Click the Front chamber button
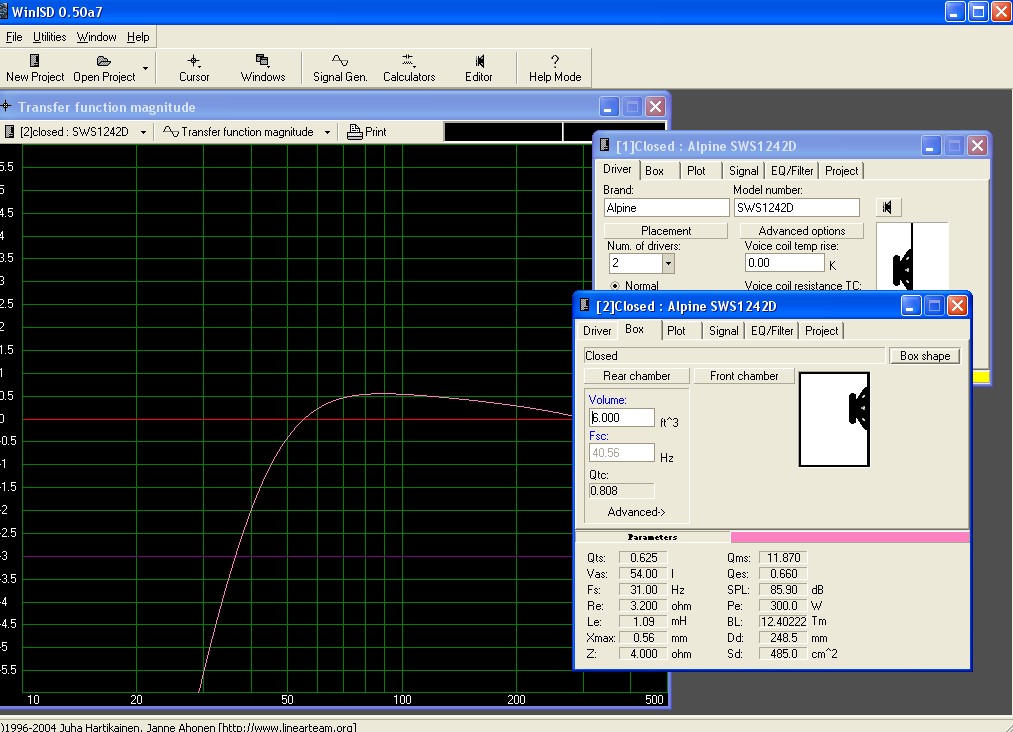This screenshot has width=1013, height=732. click(744, 376)
